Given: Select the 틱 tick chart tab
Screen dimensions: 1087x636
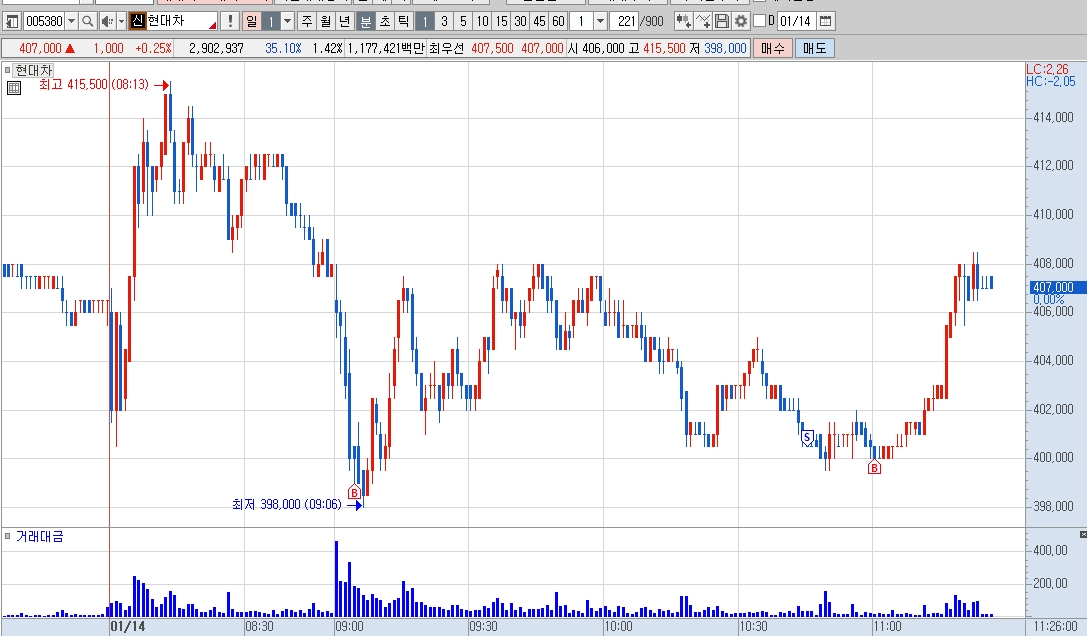Looking at the screenshot, I should 403,22.
